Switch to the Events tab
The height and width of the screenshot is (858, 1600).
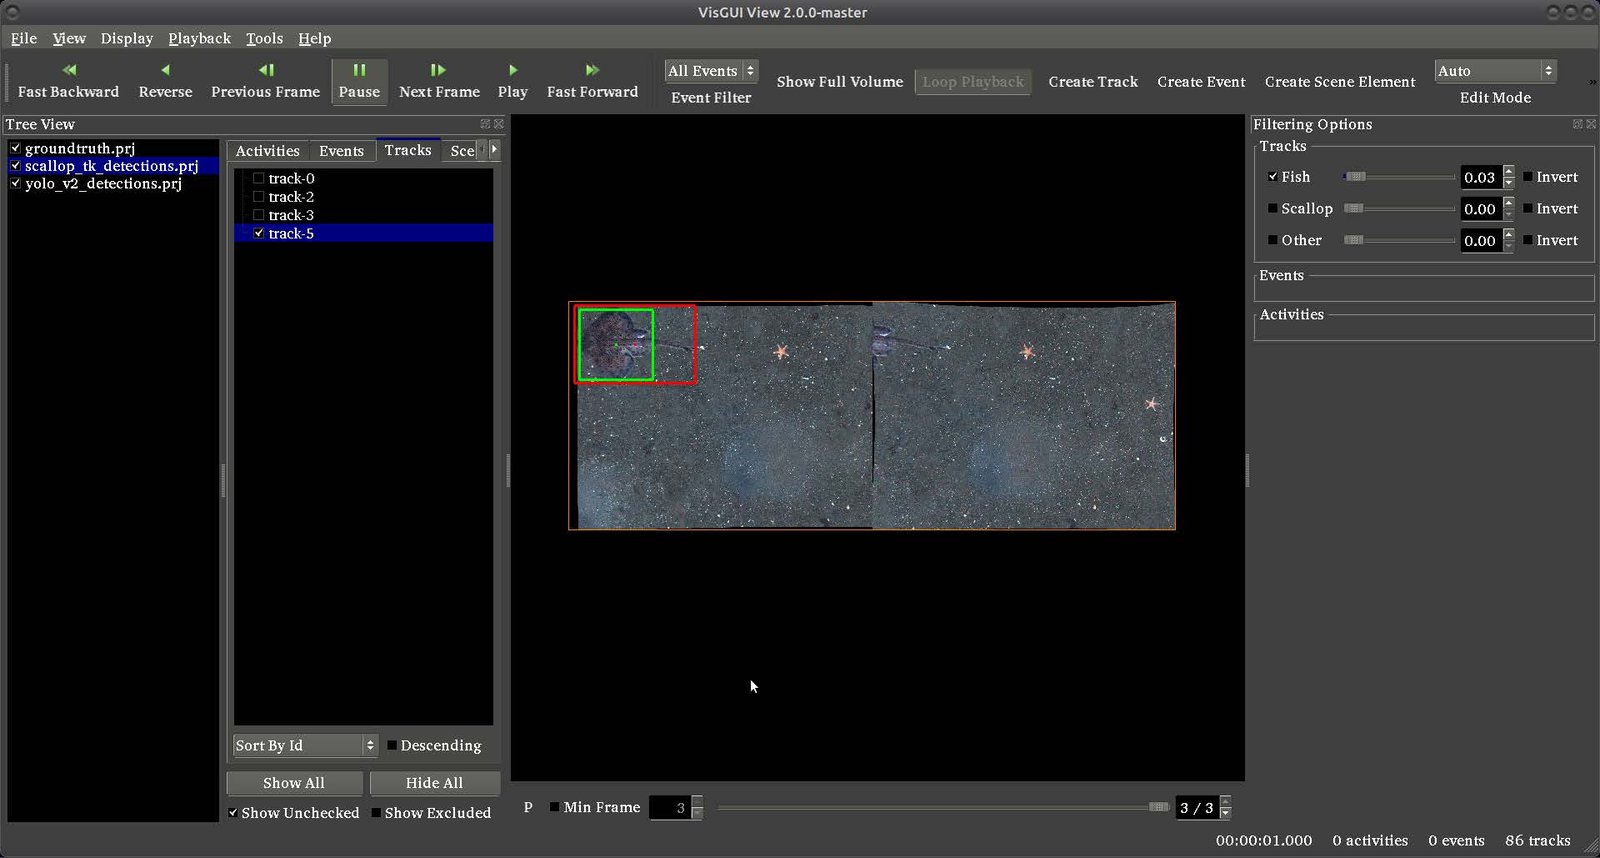point(341,151)
